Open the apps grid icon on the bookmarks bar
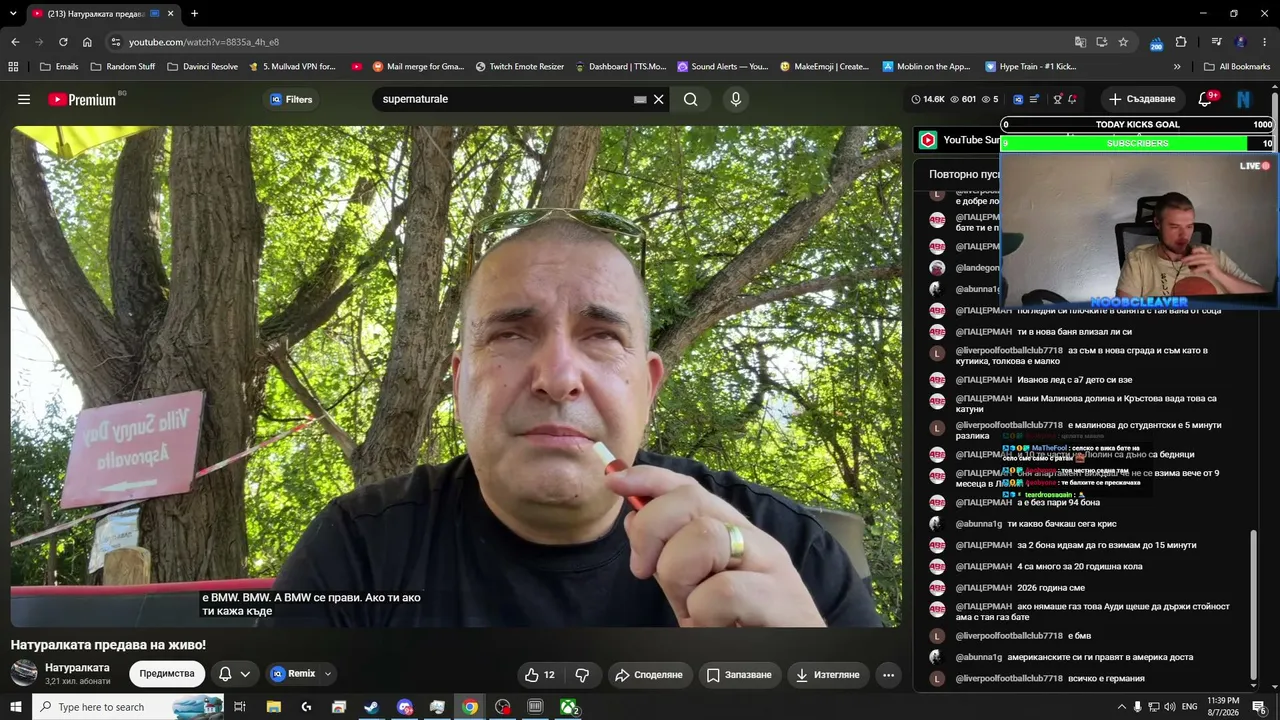This screenshot has width=1280, height=720. (x=13, y=67)
